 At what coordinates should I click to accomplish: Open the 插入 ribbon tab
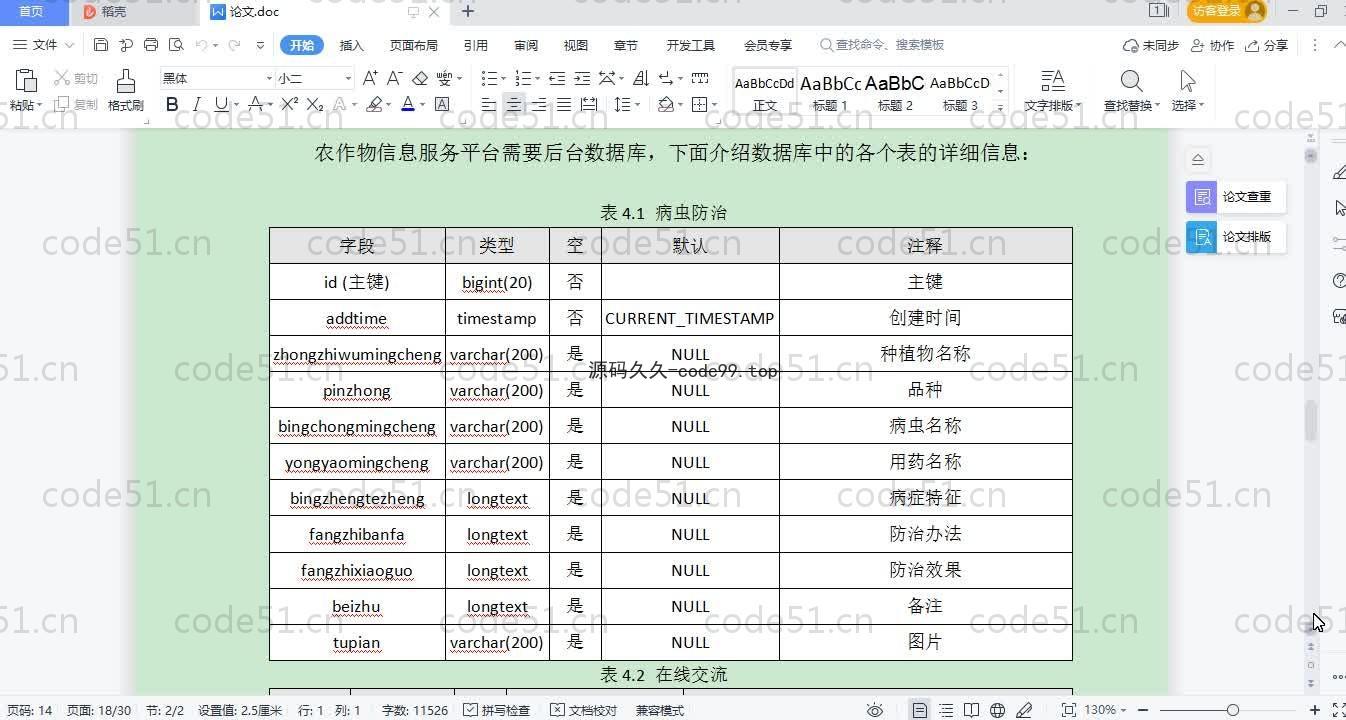352,45
